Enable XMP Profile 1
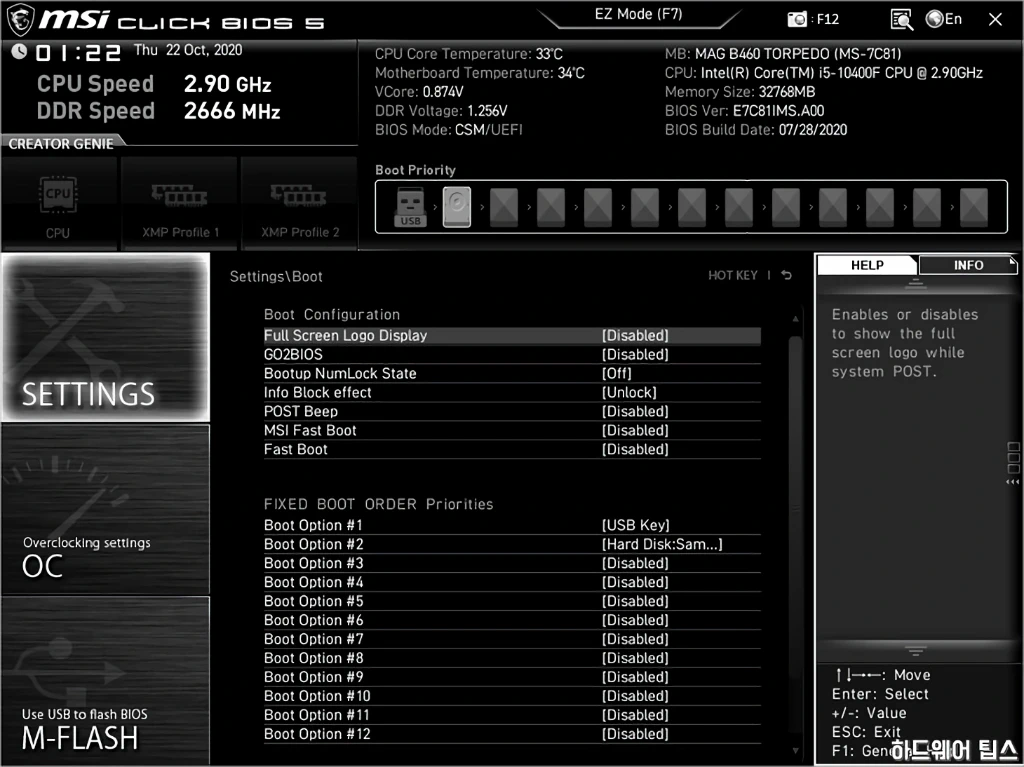 [179, 204]
